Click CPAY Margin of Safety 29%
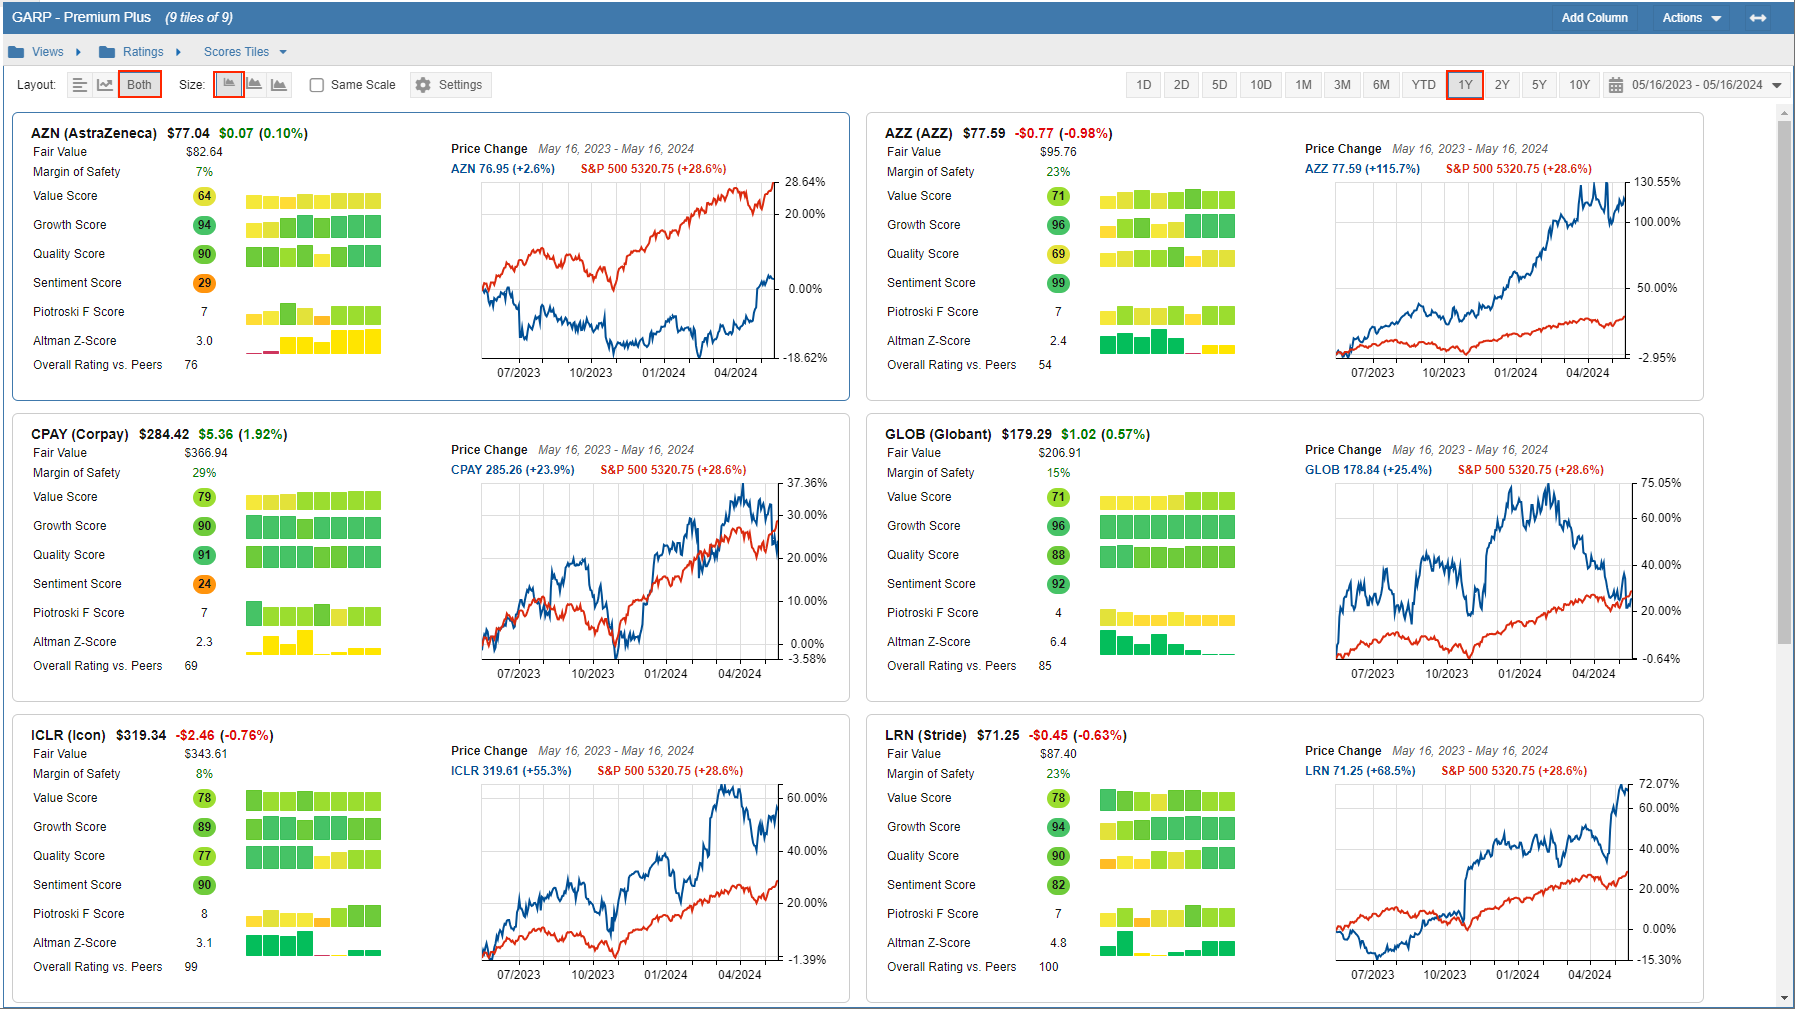The image size is (1802, 1014). click(204, 473)
